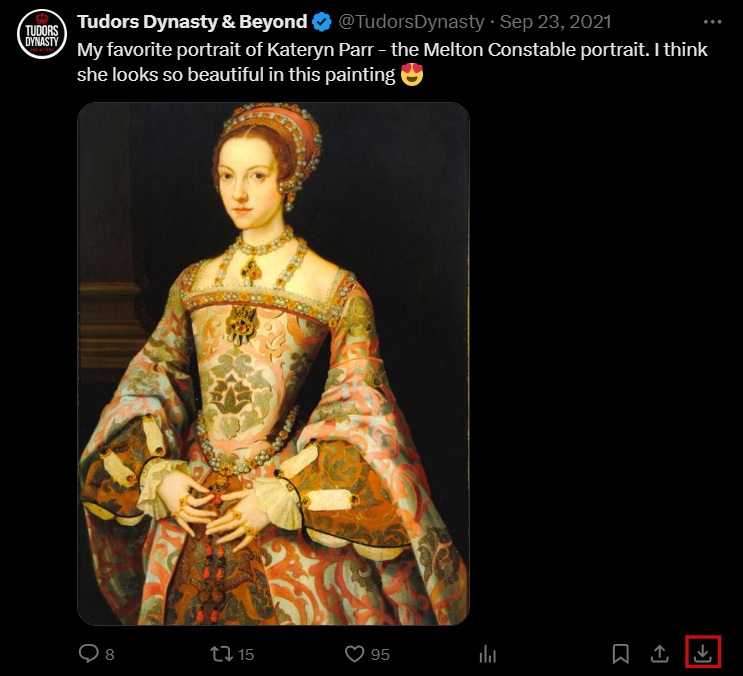Click the download arrow icon
This screenshot has height=676, width=743.
(703, 653)
